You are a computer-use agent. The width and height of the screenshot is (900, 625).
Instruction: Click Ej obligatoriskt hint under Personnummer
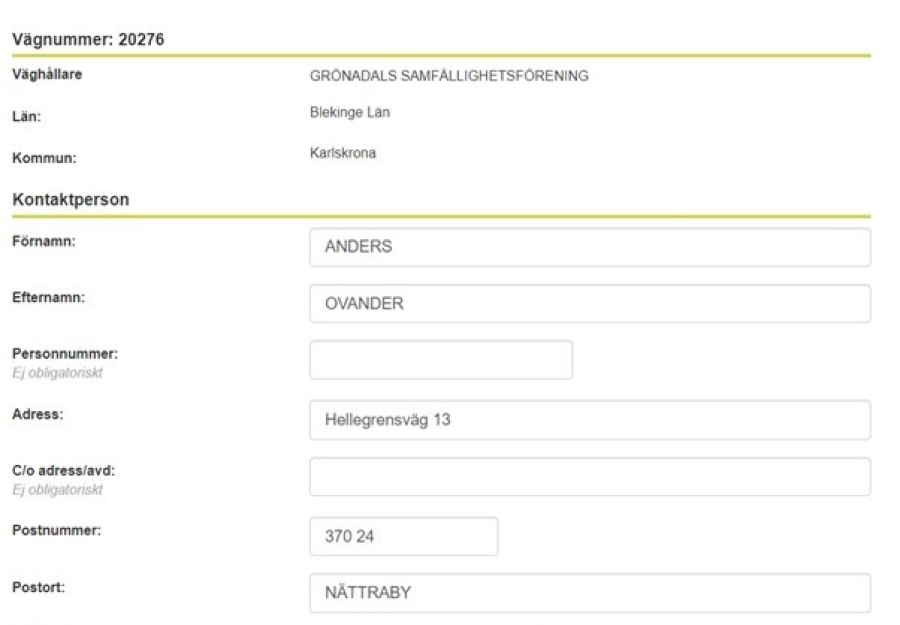point(57,373)
